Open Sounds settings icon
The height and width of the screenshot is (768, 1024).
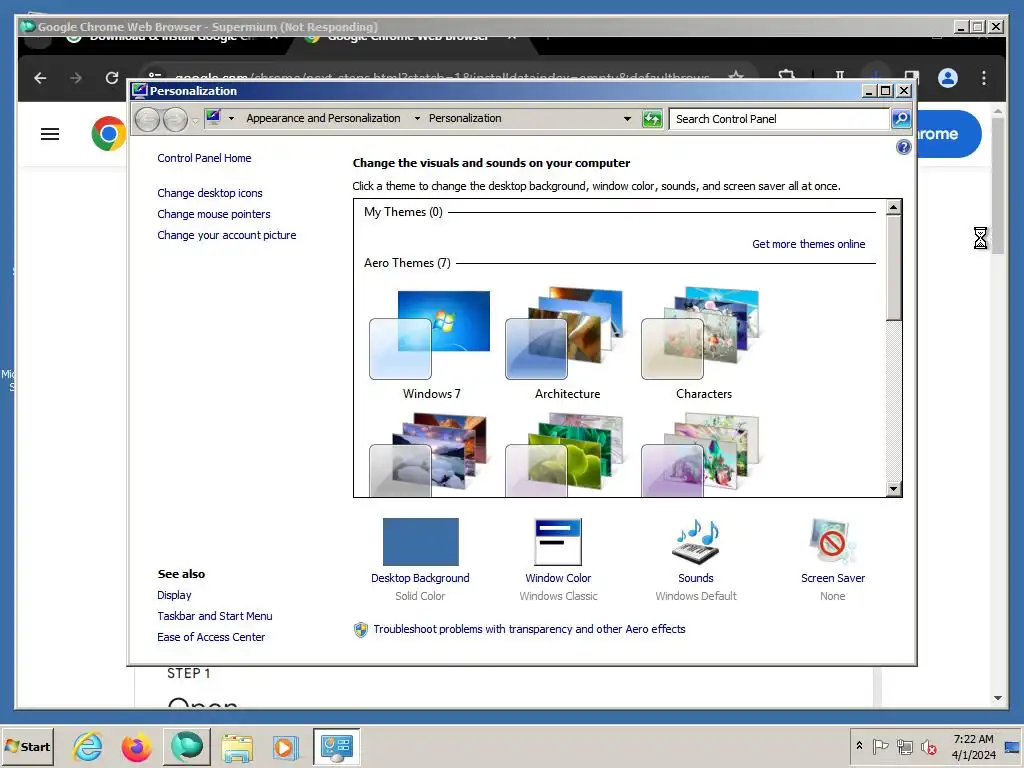coord(696,542)
